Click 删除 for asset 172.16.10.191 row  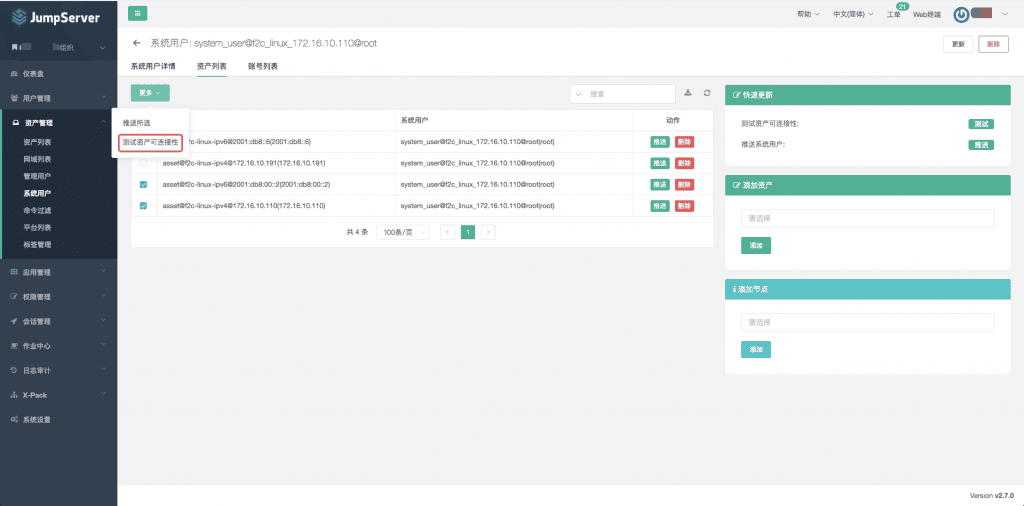(x=684, y=163)
